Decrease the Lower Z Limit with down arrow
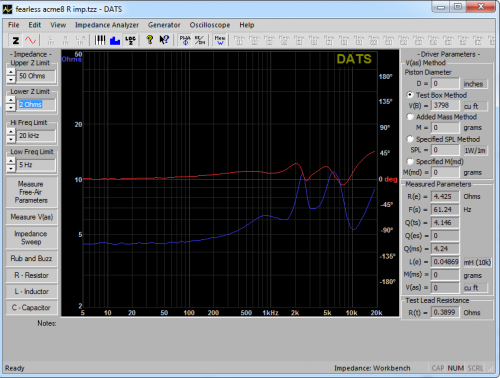The height and width of the screenshot is (378, 500). point(11,108)
